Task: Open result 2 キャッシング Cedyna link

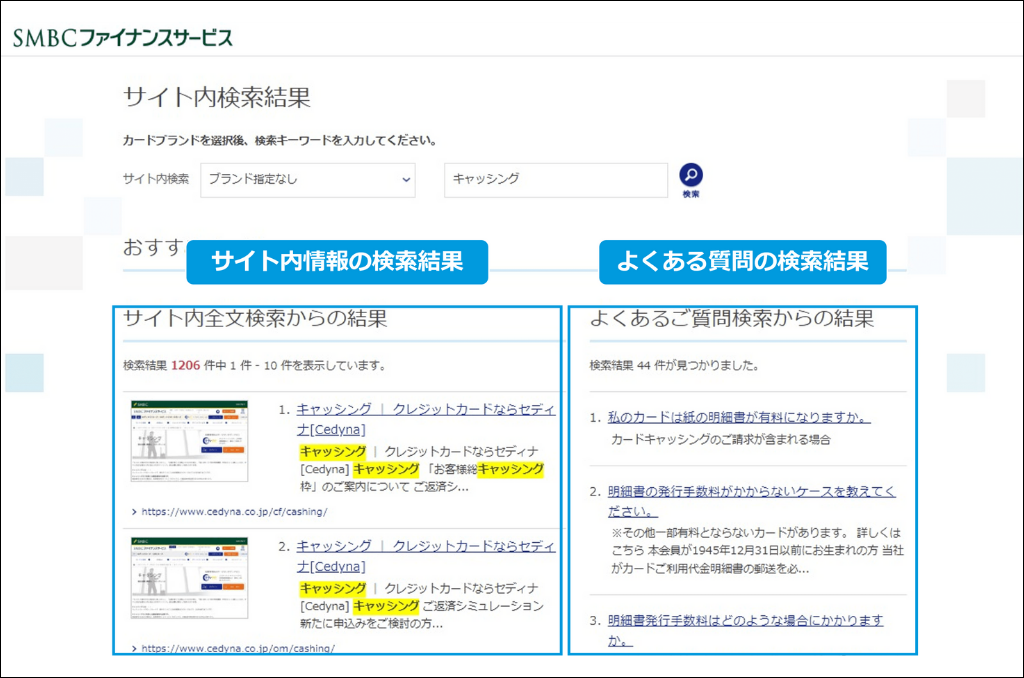Action: (x=426, y=556)
